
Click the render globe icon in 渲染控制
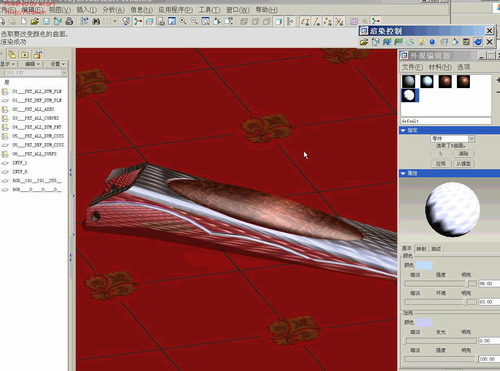478,42
